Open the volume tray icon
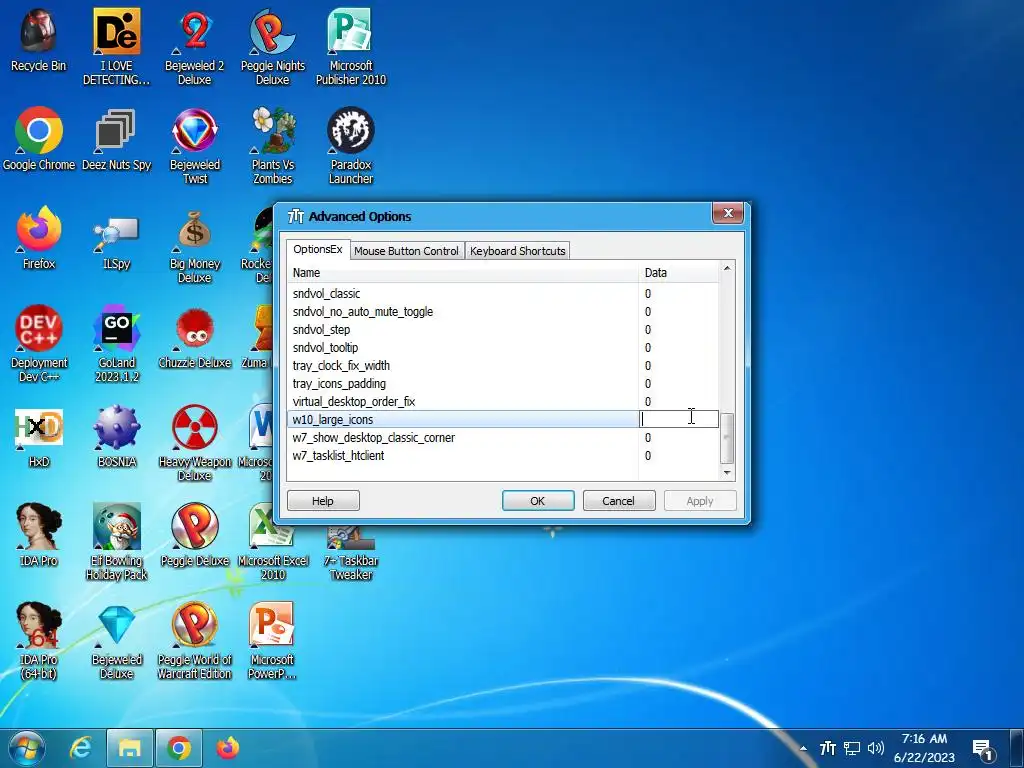 (876, 748)
